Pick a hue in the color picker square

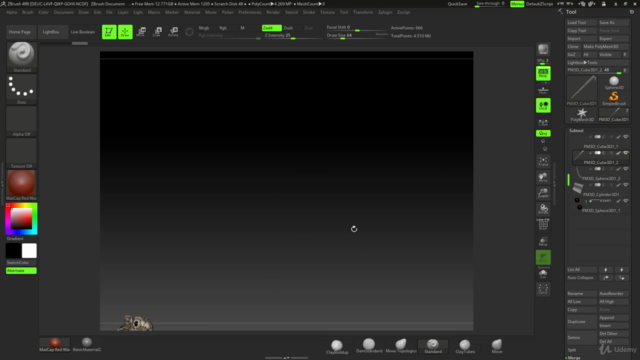click(x=21, y=219)
